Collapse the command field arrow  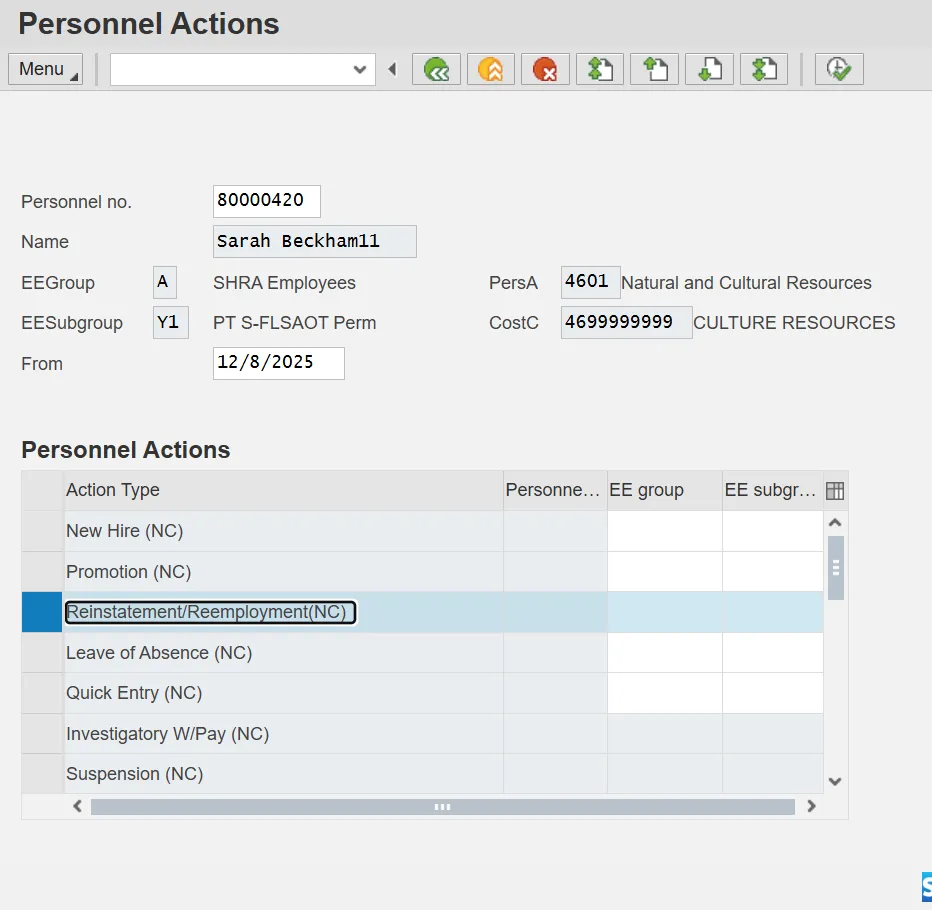point(392,69)
